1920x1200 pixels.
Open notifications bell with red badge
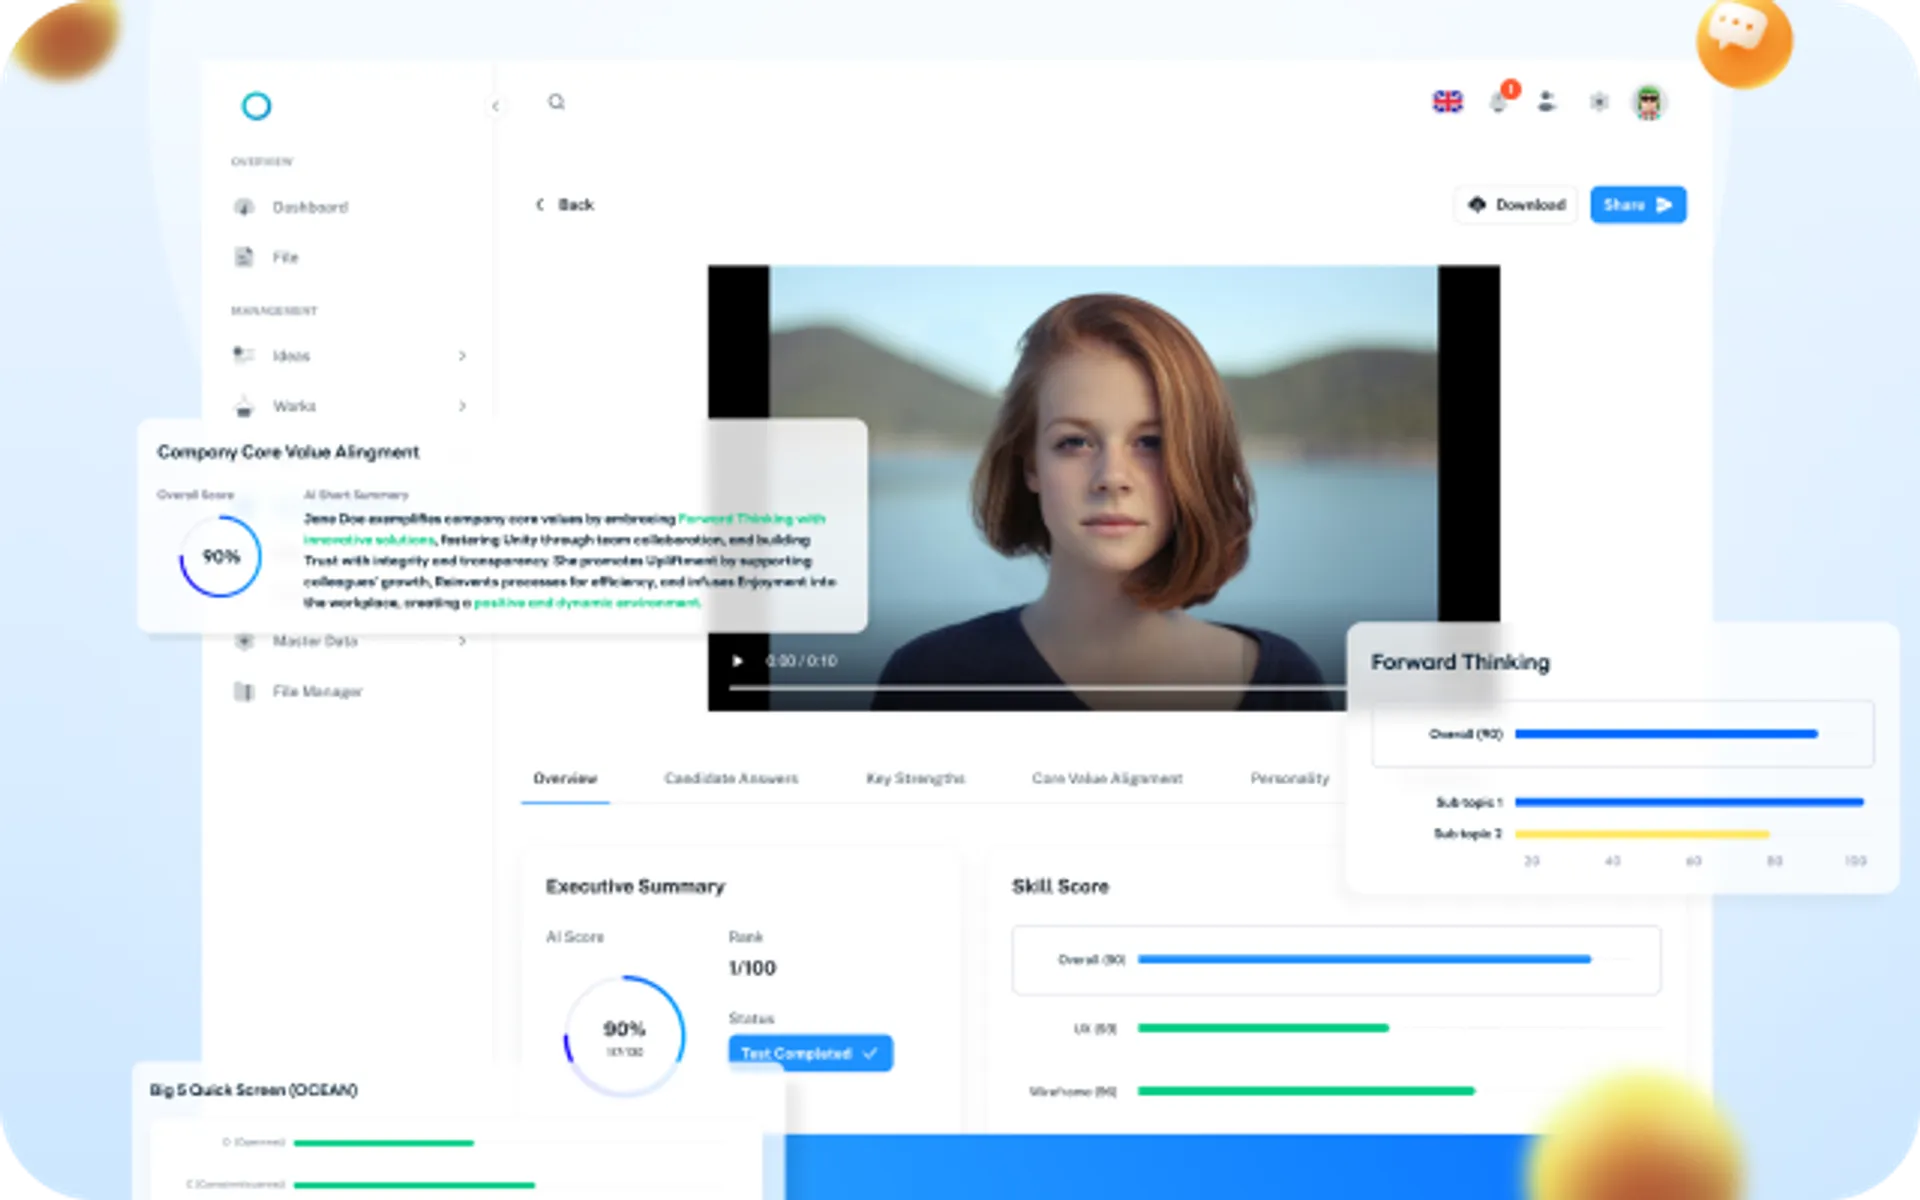[x=1498, y=102]
